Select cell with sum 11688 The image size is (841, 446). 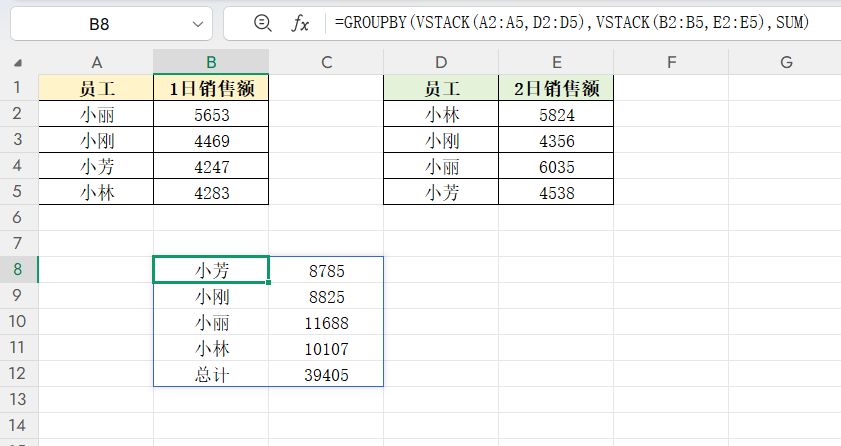pos(326,322)
